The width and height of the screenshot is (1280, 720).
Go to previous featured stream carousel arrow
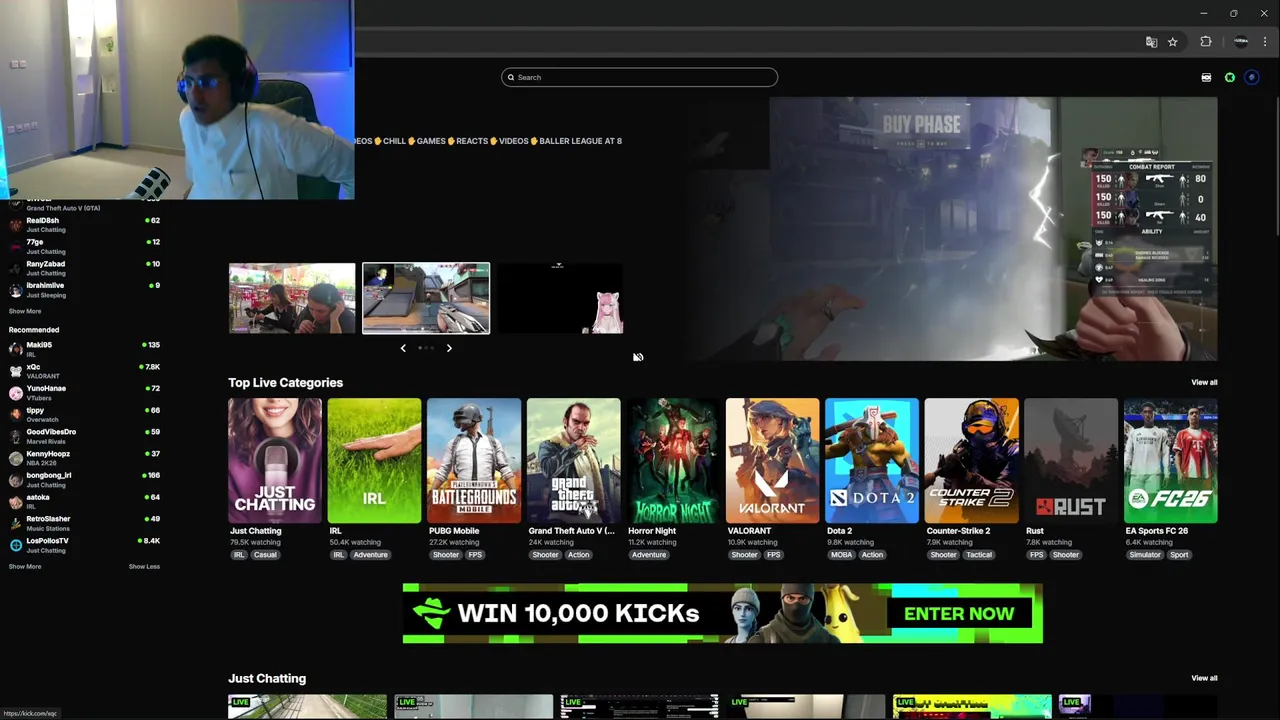pyautogui.click(x=403, y=348)
